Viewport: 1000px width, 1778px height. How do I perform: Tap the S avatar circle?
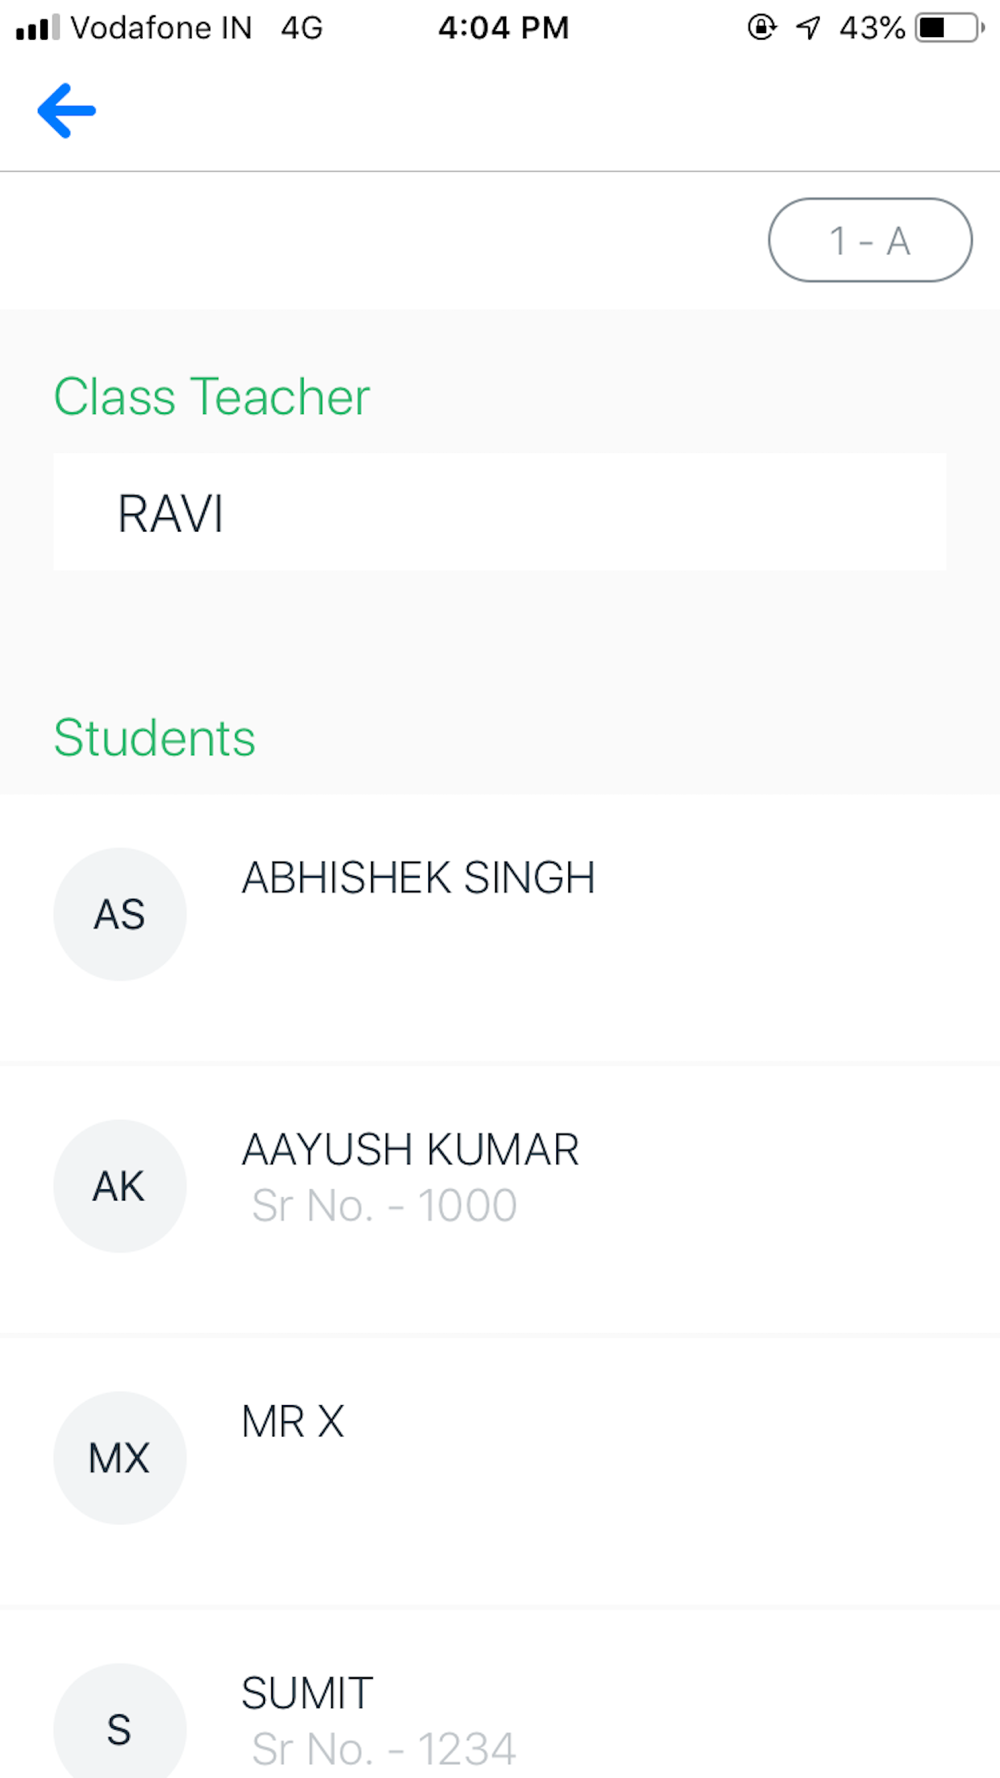(x=120, y=1726)
